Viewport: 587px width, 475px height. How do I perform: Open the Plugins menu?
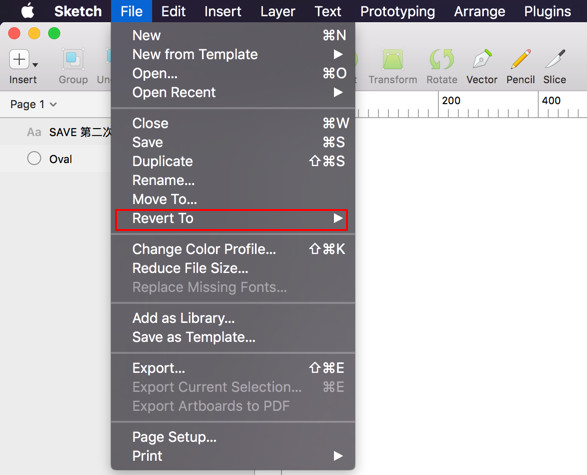click(547, 11)
